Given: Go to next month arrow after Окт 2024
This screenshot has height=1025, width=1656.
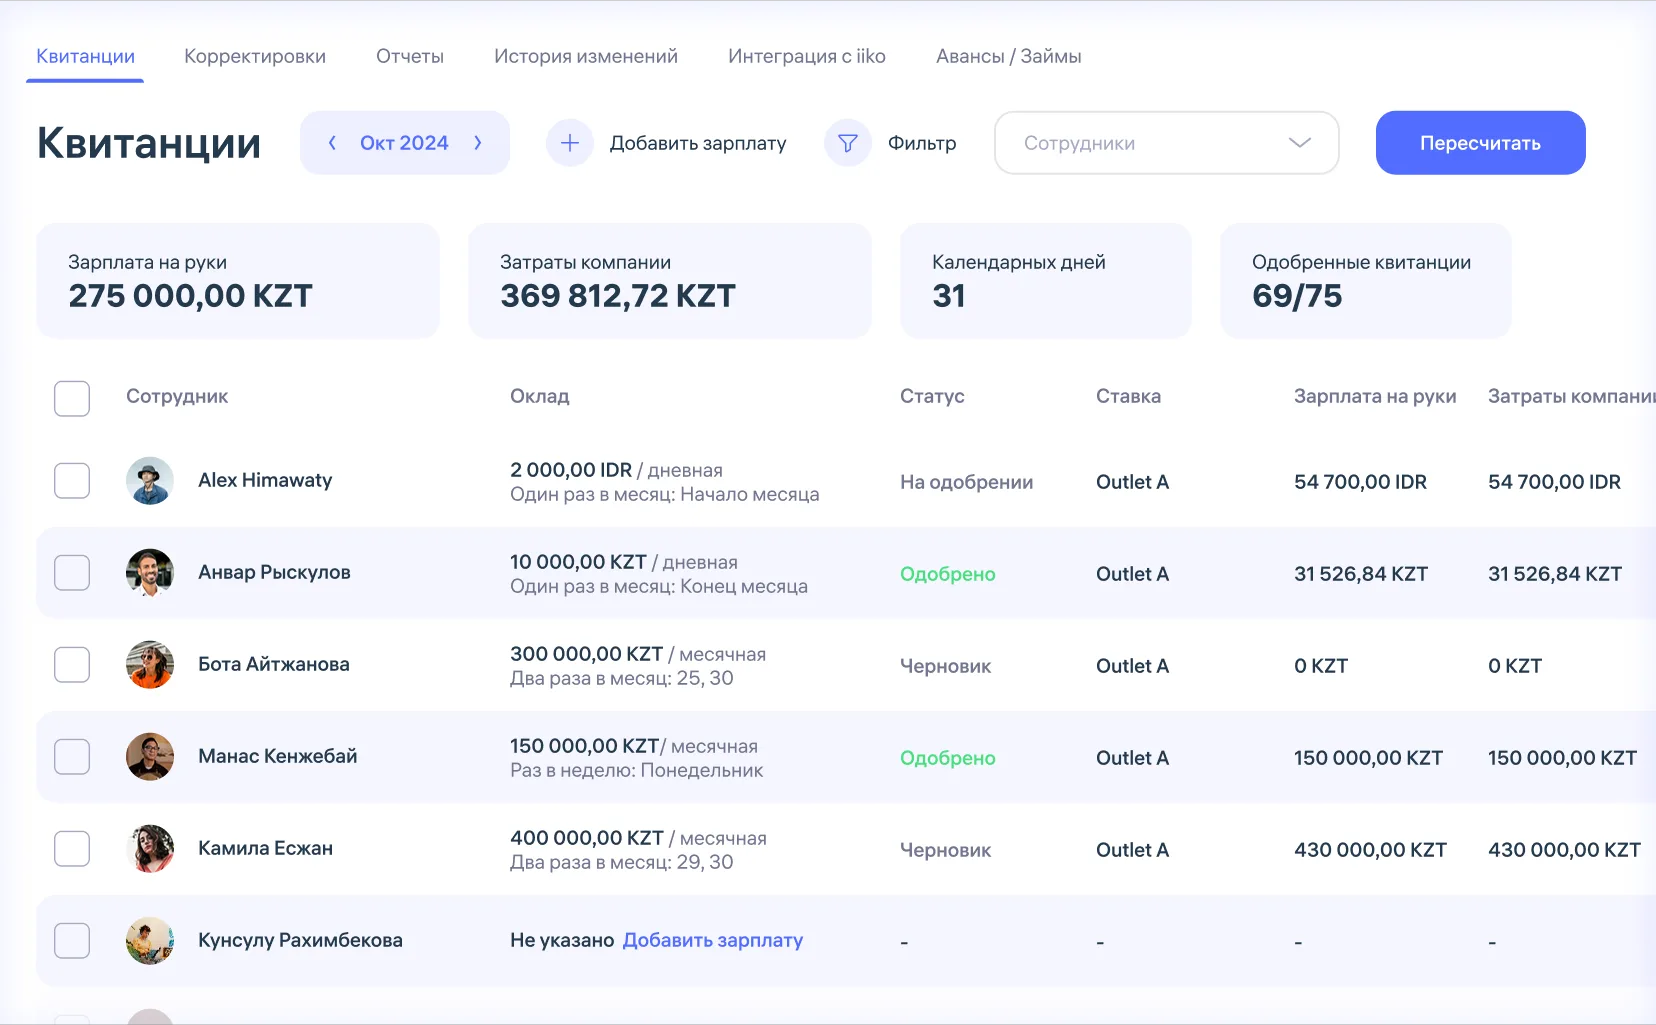Looking at the screenshot, I should (x=478, y=143).
